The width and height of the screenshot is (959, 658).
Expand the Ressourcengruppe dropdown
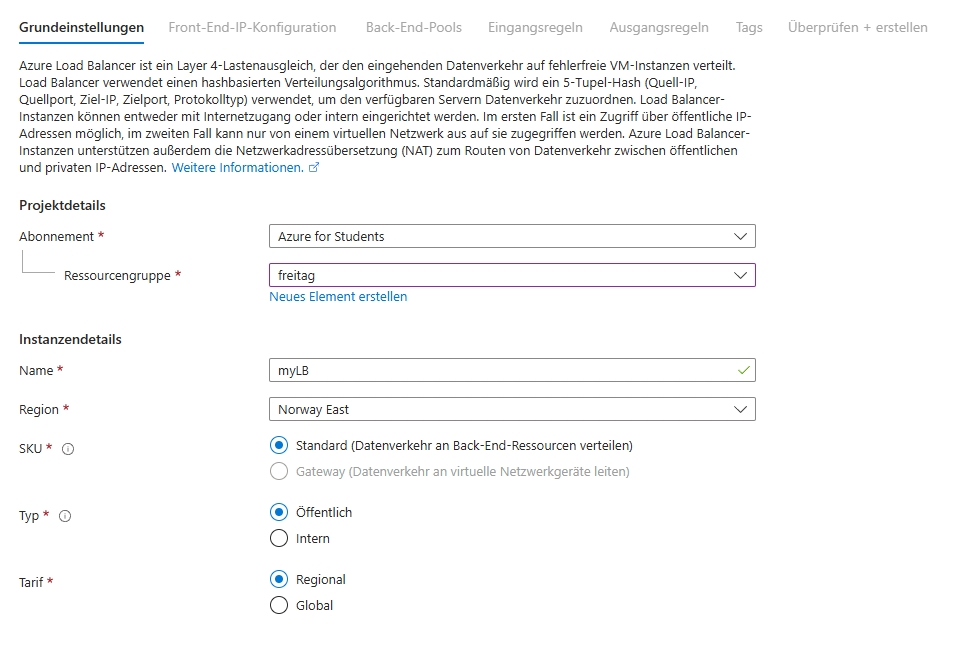point(511,275)
